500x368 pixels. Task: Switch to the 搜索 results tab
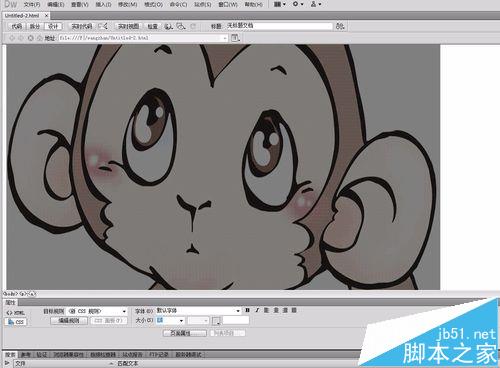[x=10, y=355]
